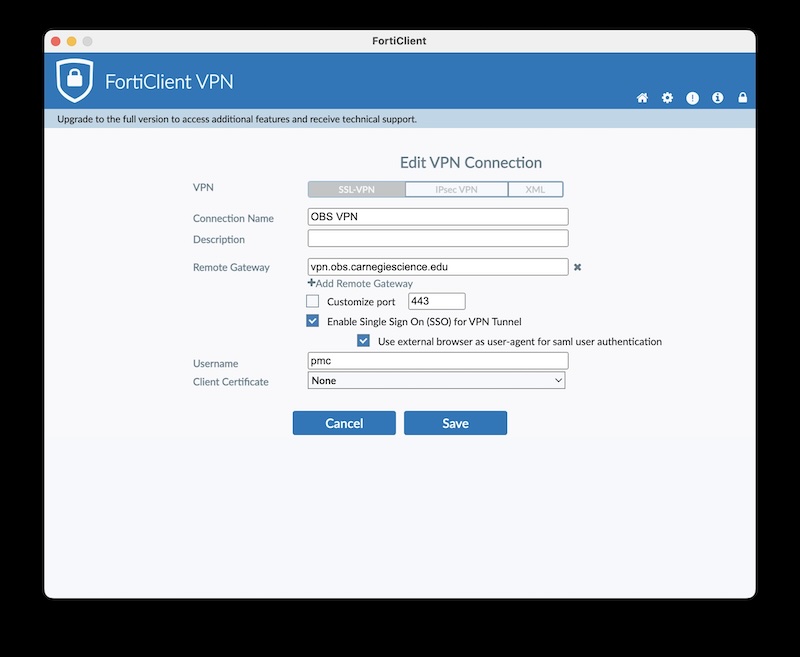Switch to the XML tab

point(536,189)
